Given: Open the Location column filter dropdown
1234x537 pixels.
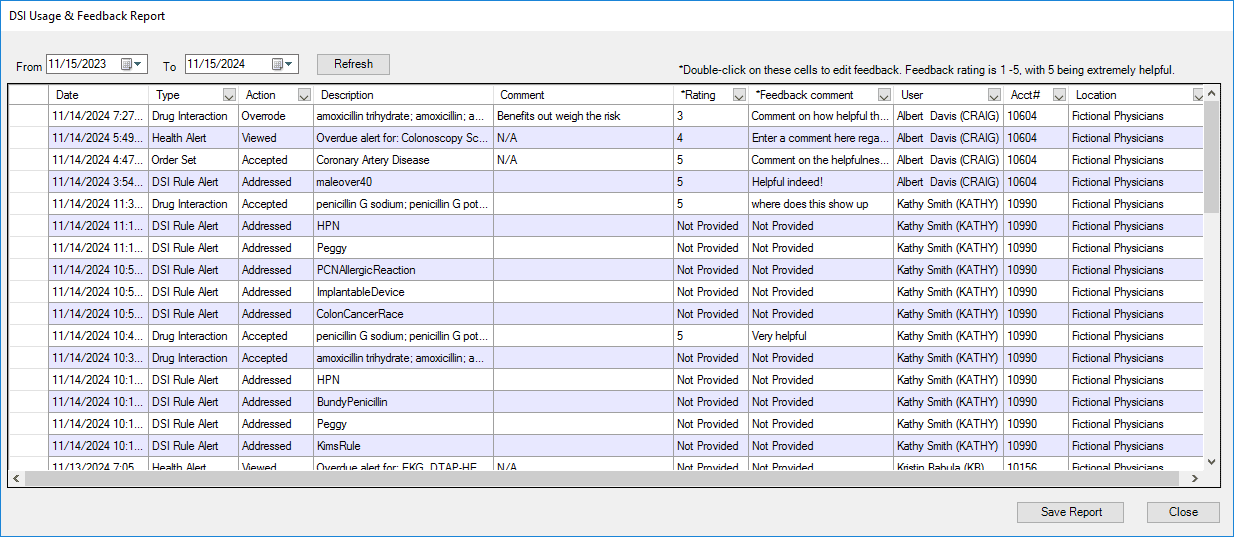Looking at the screenshot, I should click(x=1198, y=95).
